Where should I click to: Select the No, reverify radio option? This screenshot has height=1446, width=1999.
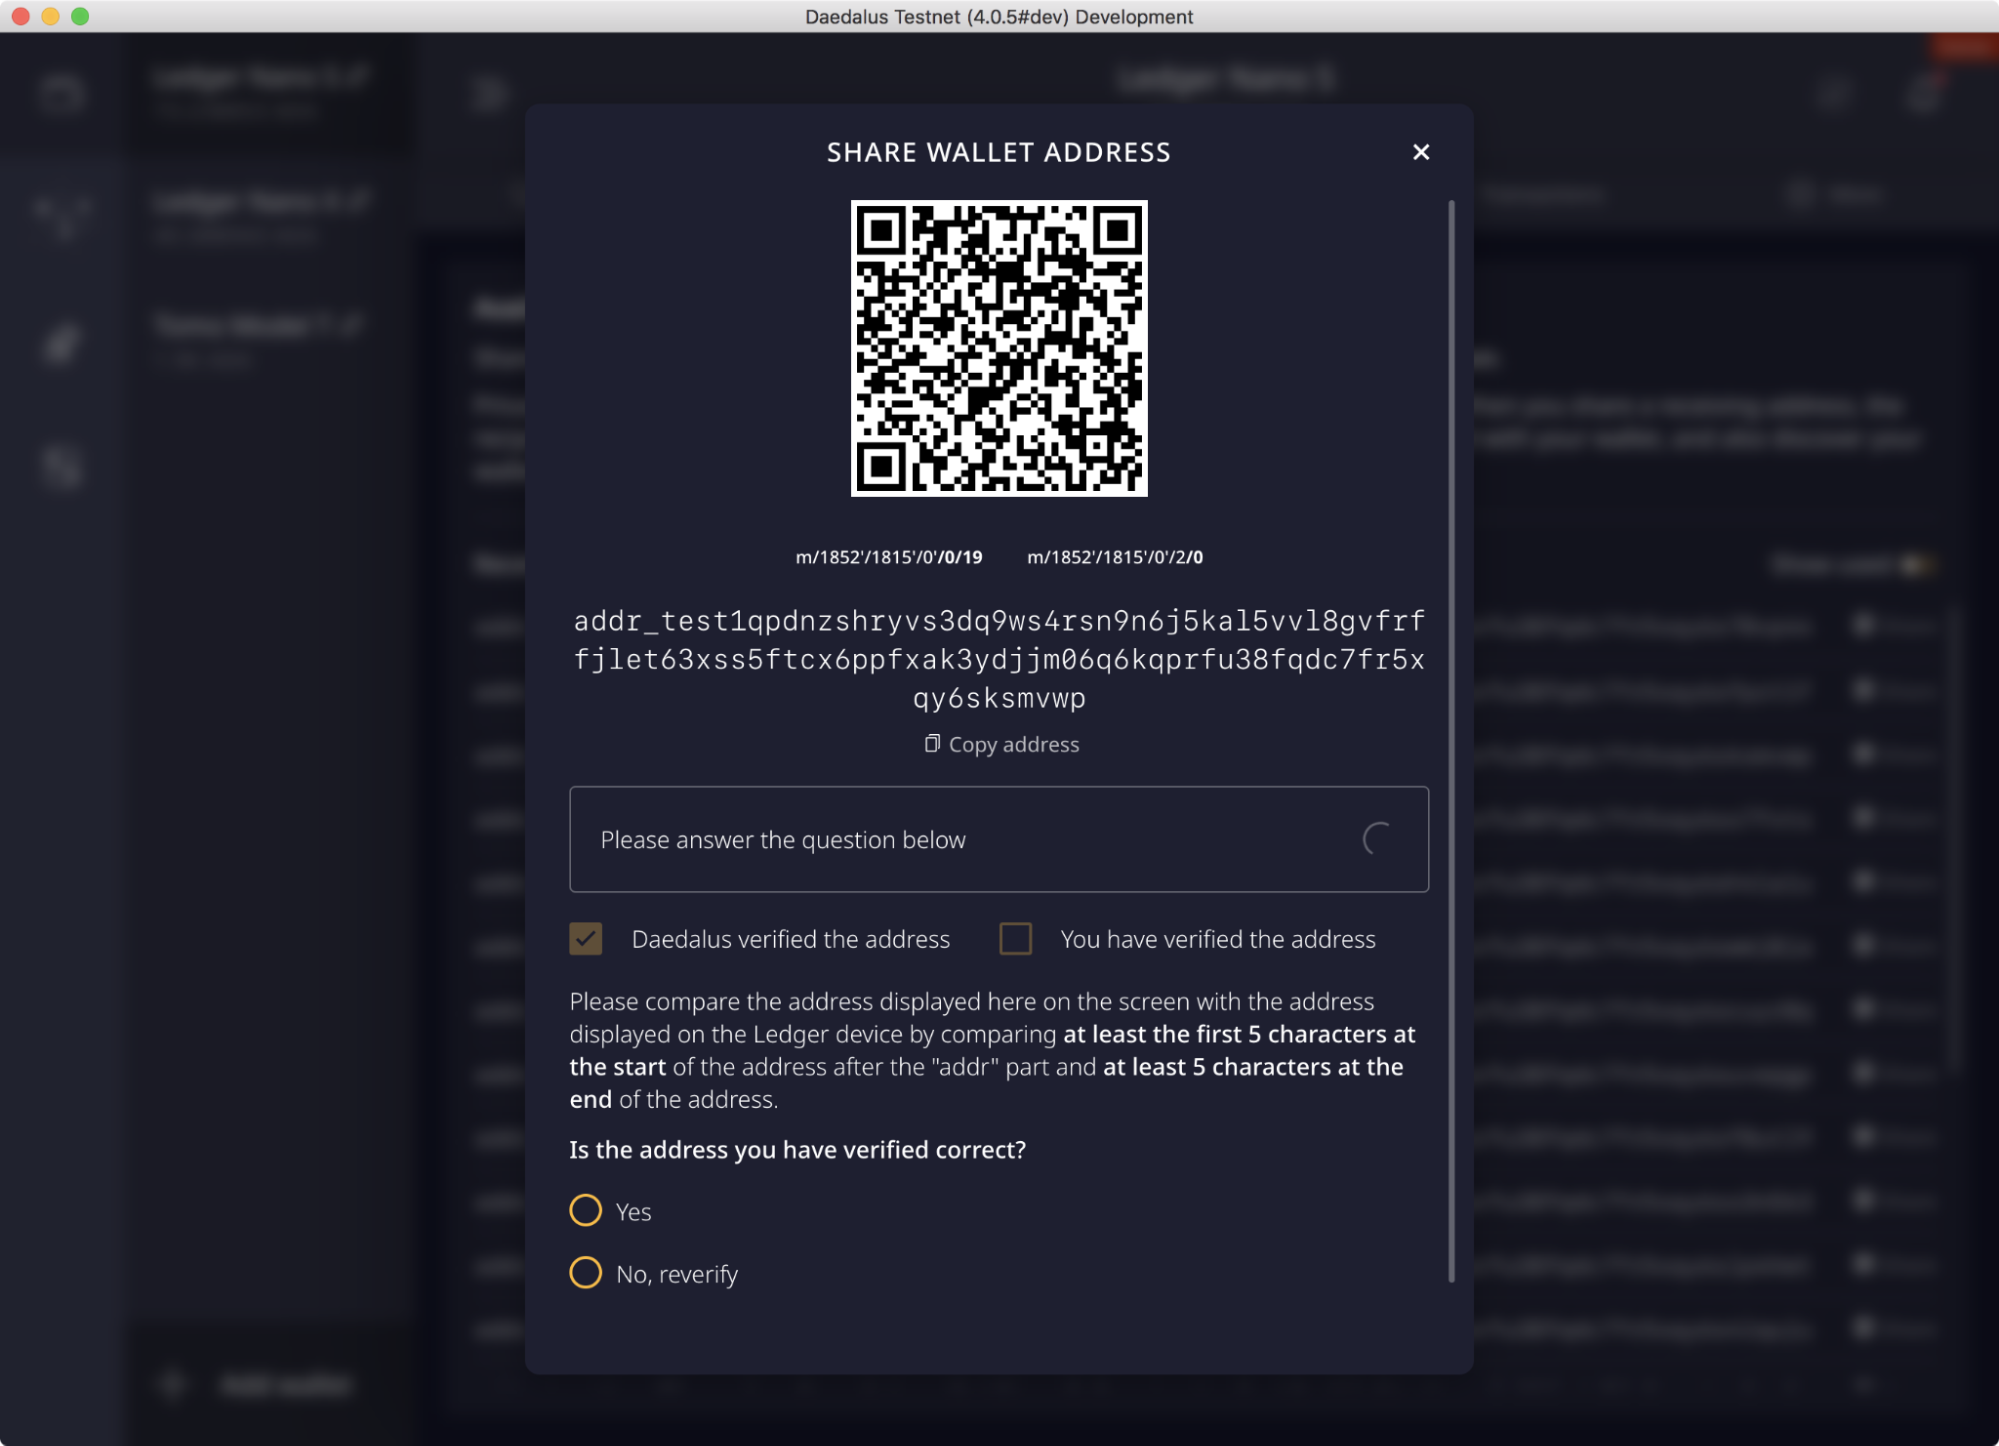point(586,1273)
